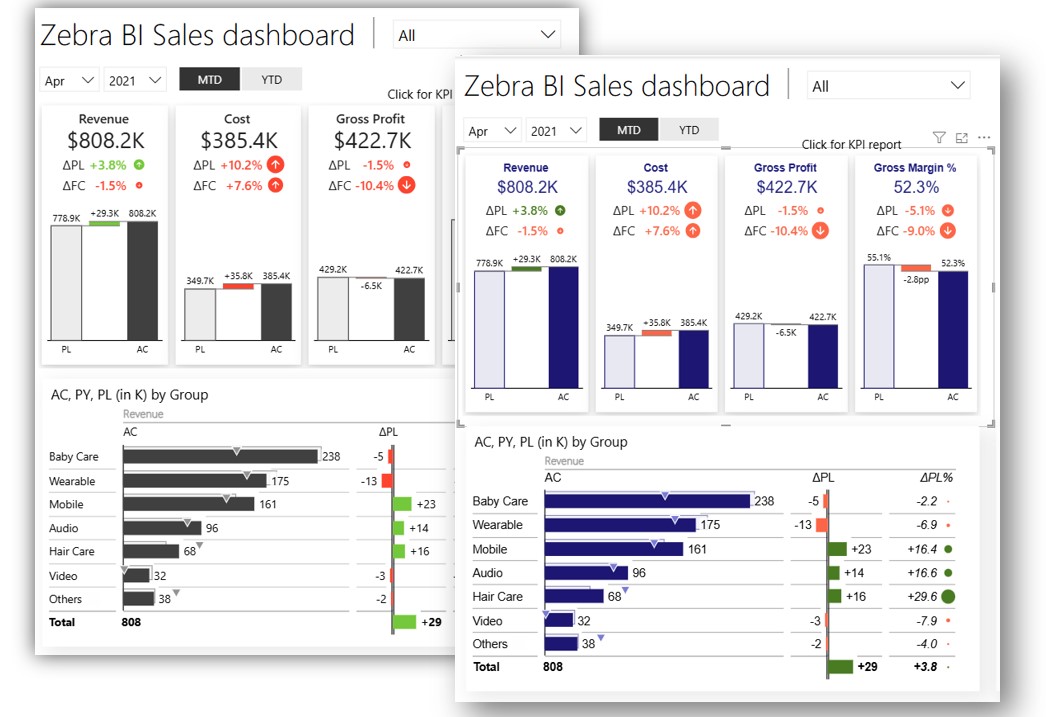Open focus mode icon on front dashboard visual

point(962,138)
